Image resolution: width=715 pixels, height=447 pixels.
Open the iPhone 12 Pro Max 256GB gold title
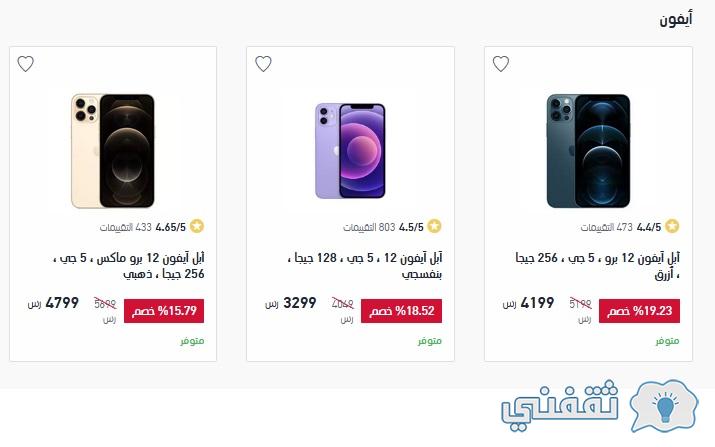point(129,265)
